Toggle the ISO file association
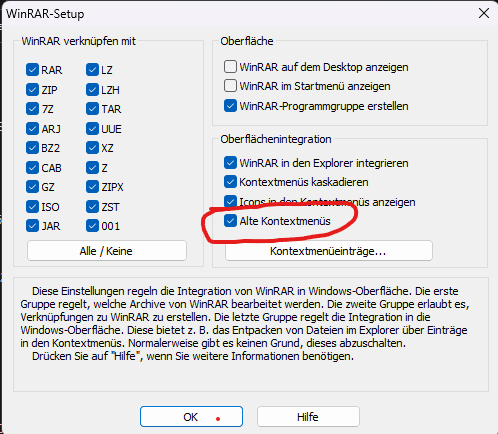The image size is (498, 434). pyautogui.click(x=32, y=207)
